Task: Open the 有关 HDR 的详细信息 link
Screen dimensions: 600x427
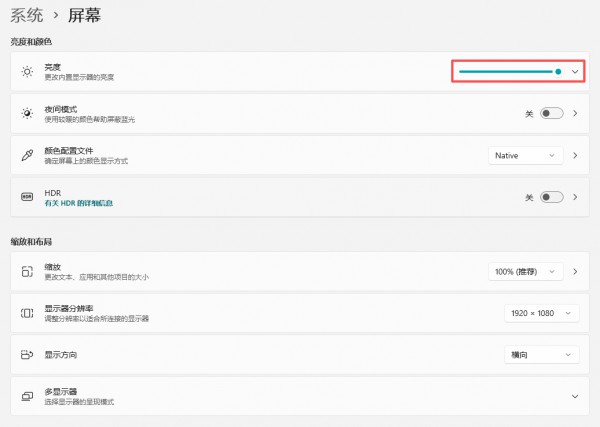Action: coord(79,203)
